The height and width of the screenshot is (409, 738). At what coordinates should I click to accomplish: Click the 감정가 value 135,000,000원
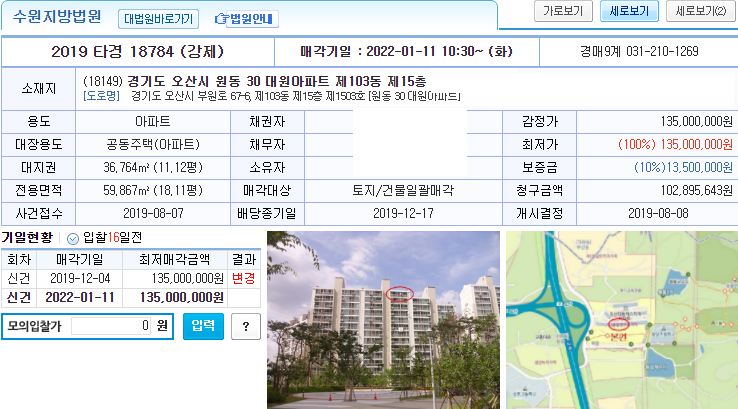tap(697, 122)
